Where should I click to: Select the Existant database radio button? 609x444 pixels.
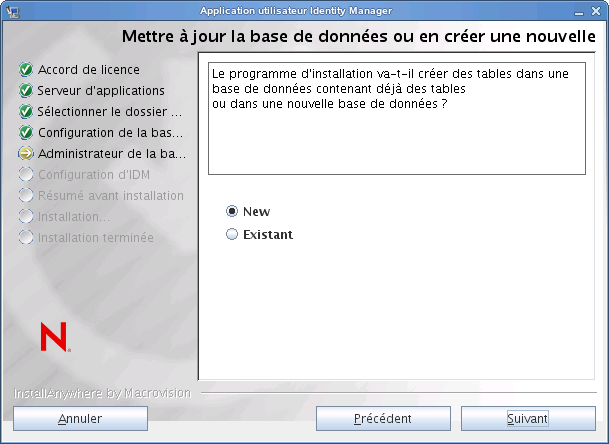point(232,234)
